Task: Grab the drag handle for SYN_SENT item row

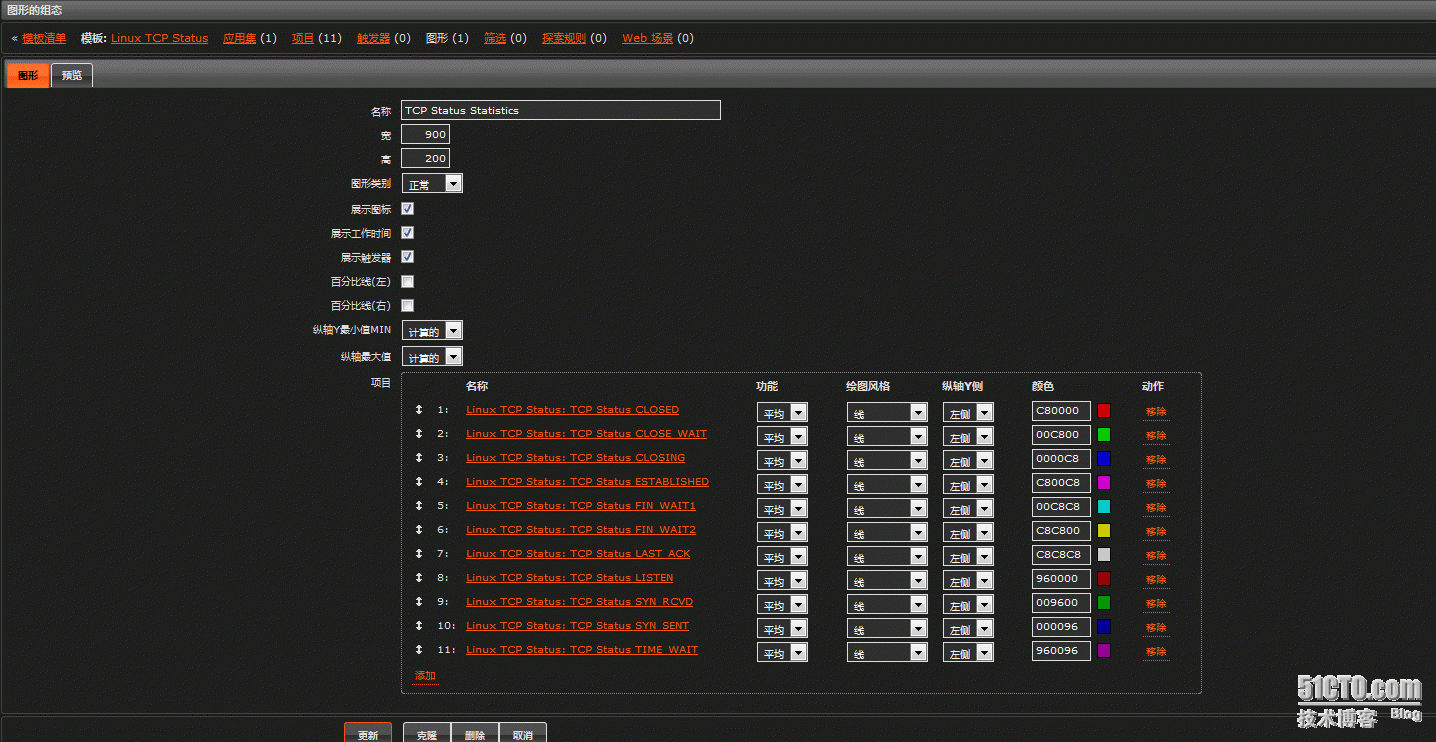Action: click(419, 626)
